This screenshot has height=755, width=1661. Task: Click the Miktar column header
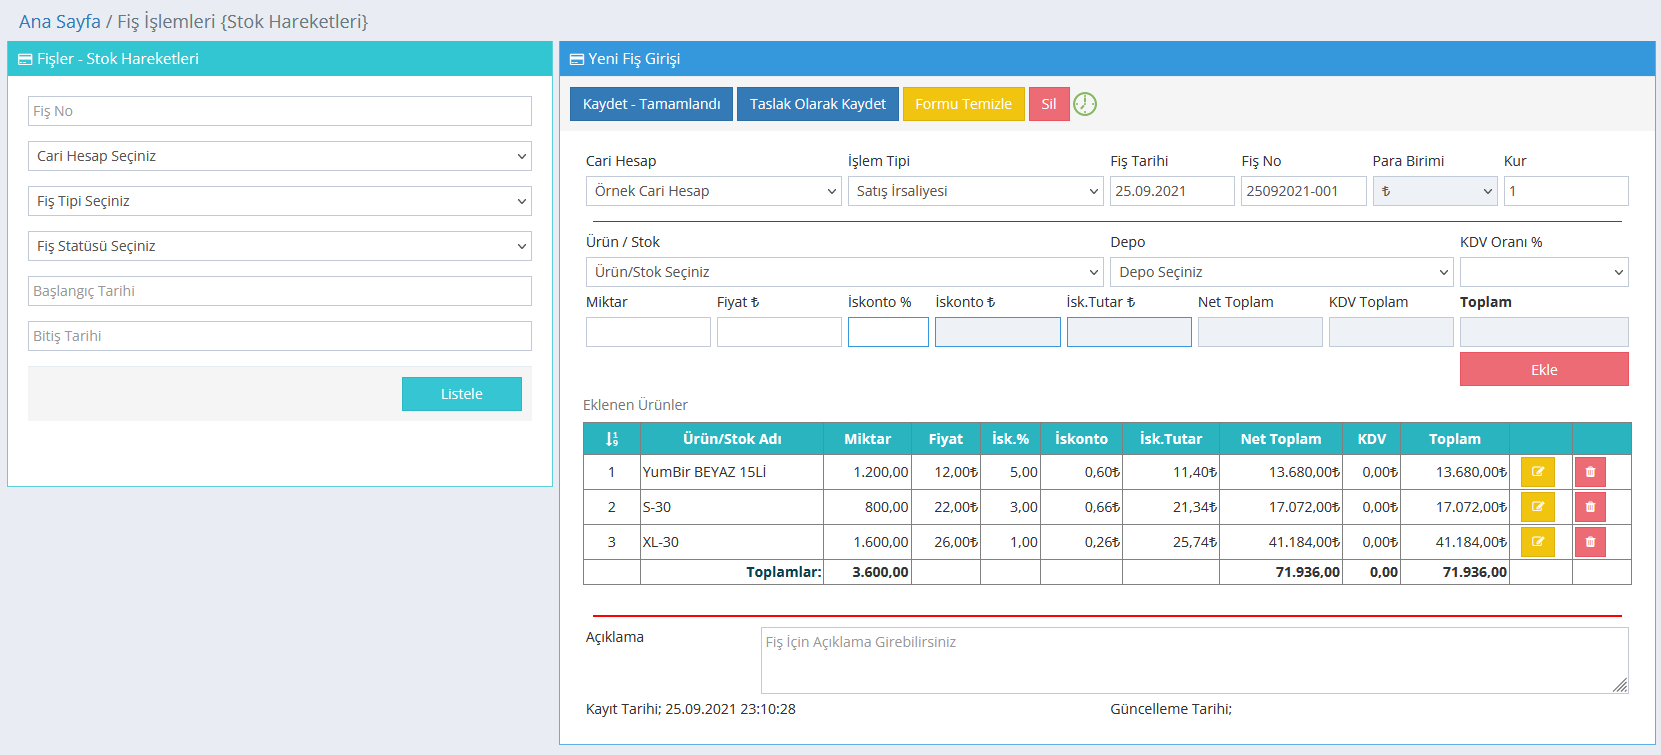[867, 439]
